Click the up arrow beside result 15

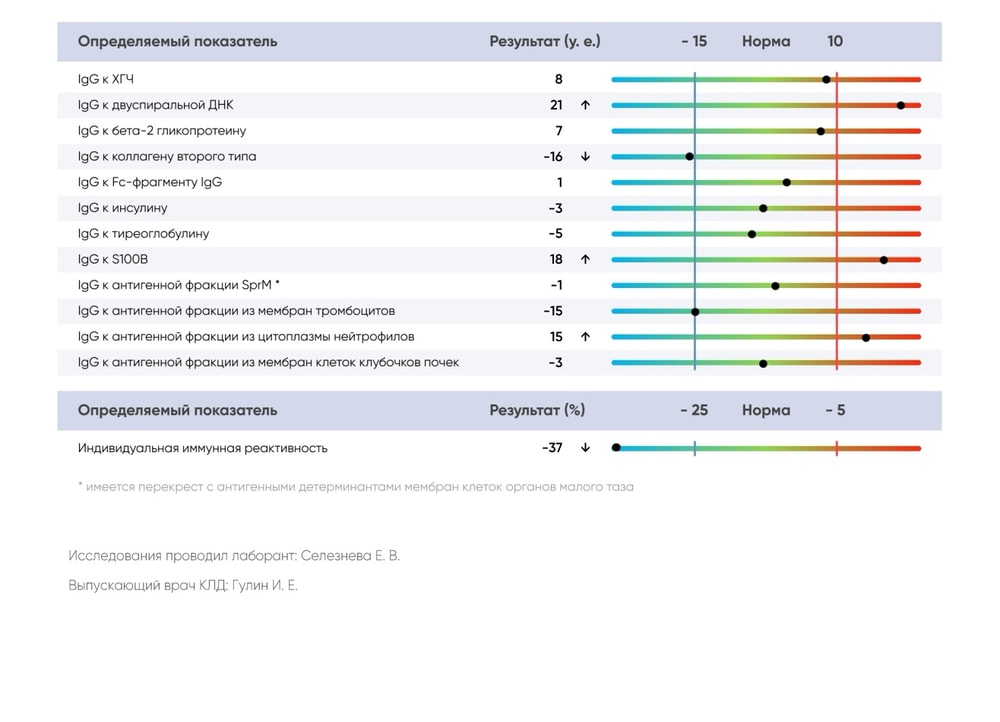click(x=585, y=337)
